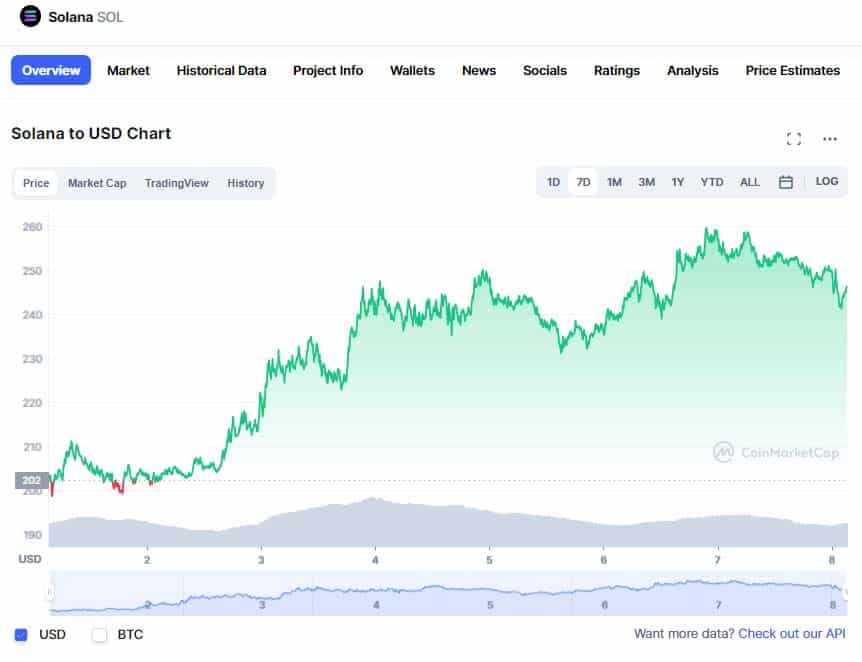Image resolution: width=862 pixels, height=662 pixels.
Task: Open the three-dot chart options menu
Action: 830,139
